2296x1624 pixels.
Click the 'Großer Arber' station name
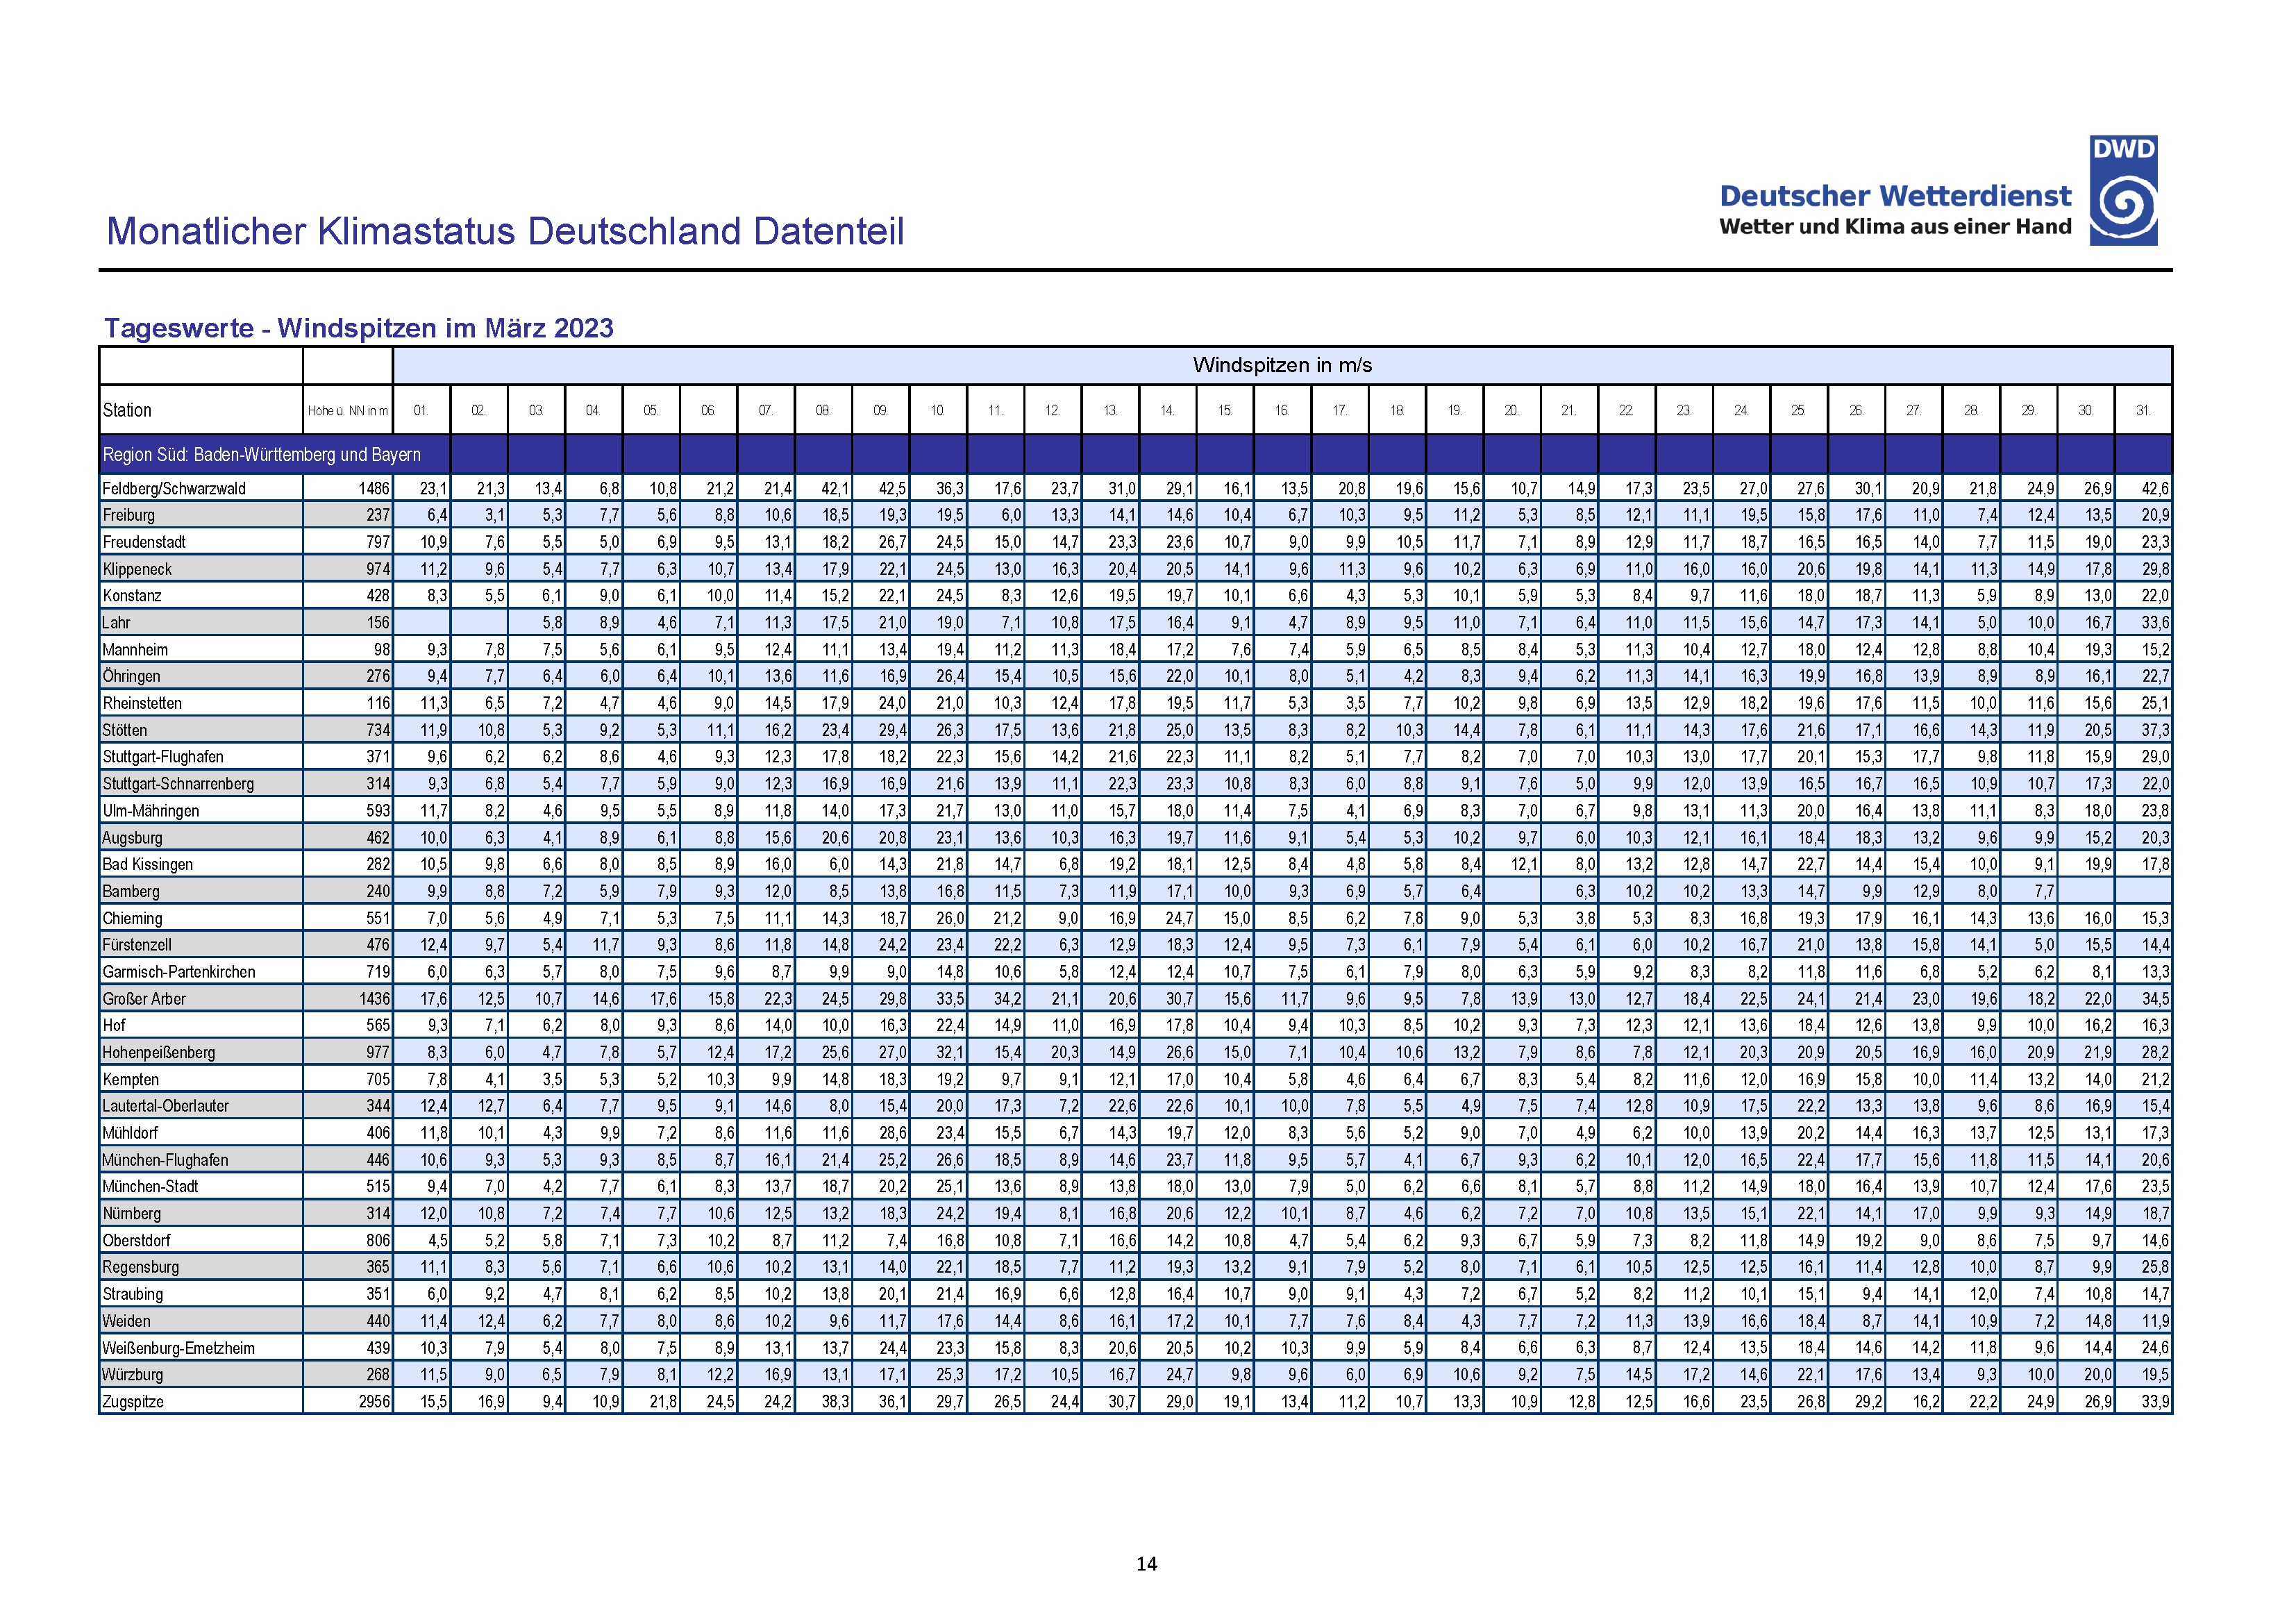144,999
